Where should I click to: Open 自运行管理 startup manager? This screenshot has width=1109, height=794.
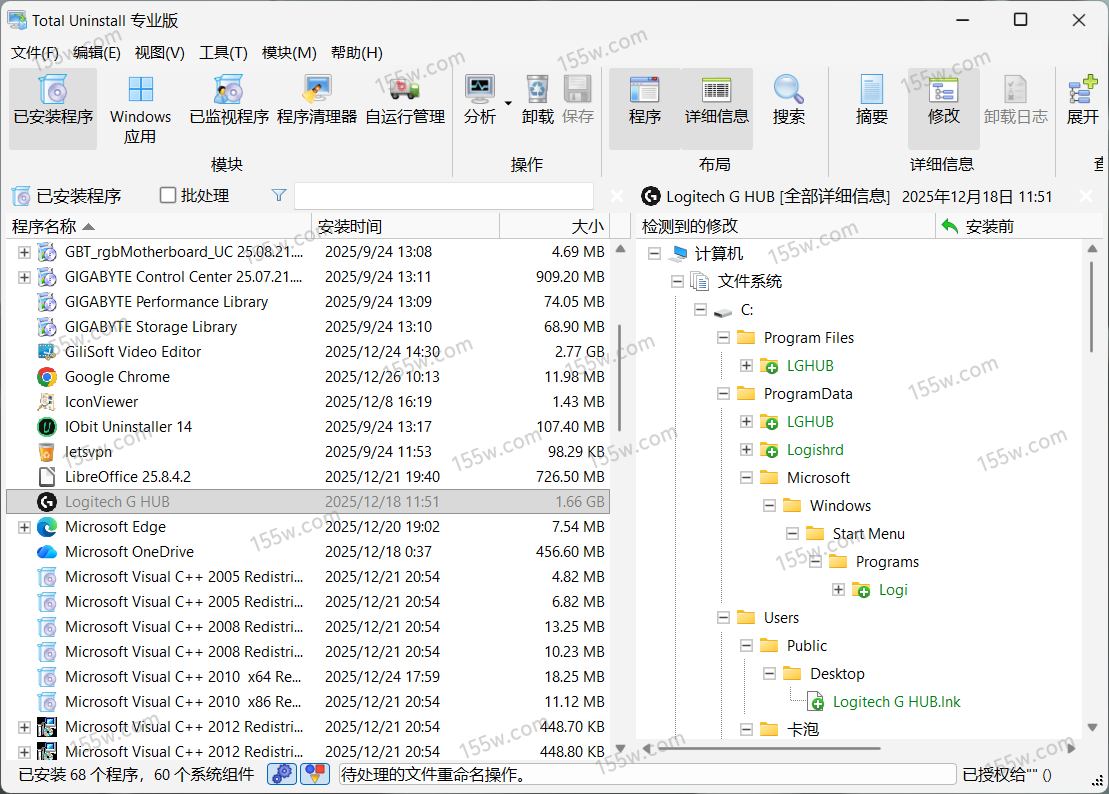[405, 106]
